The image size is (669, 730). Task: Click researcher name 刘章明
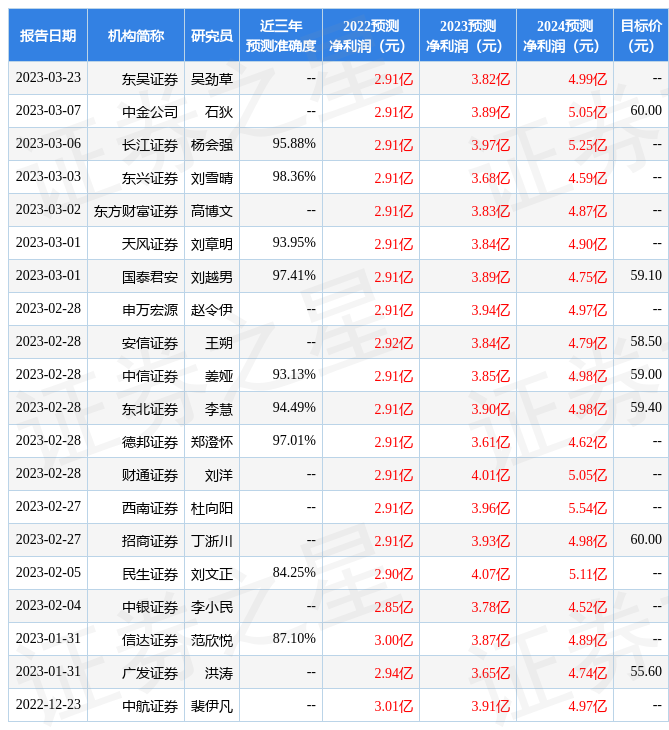point(212,244)
